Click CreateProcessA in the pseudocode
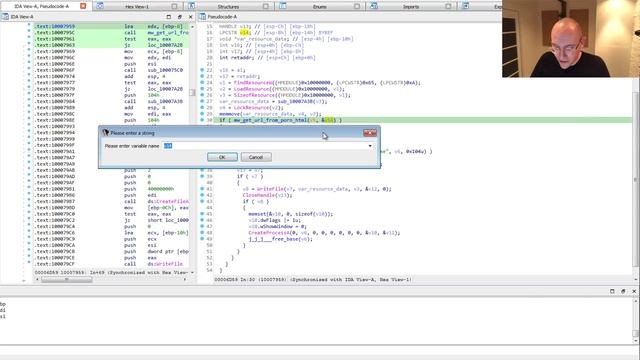 tap(269, 233)
